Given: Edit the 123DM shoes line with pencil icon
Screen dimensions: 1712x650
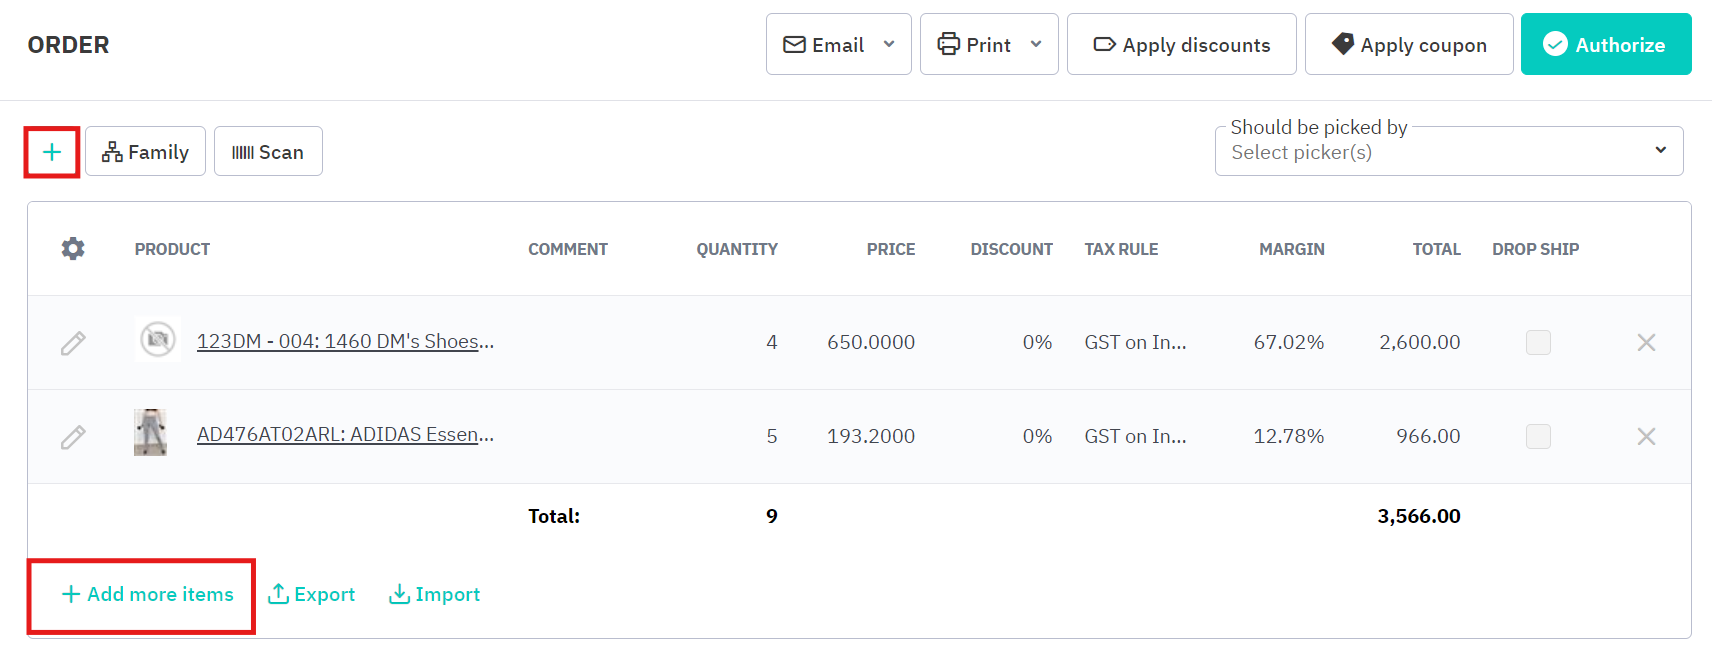Looking at the screenshot, I should click(x=73, y=343).
